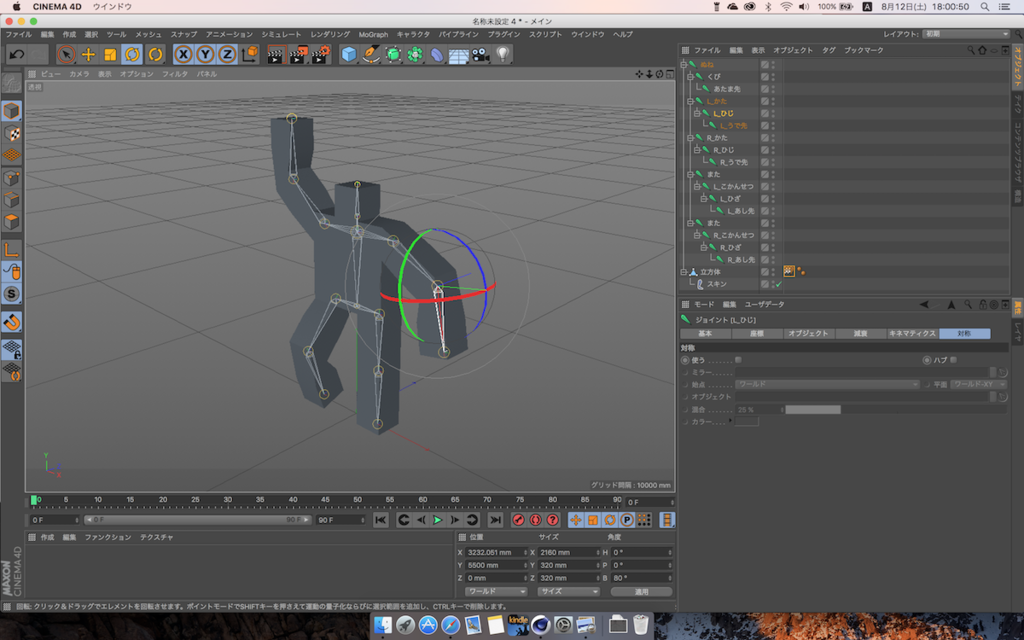Image resolution: width=1024 pixels, height=640 pixels.
Task: Toggle position keyframe recording
Action: coord(575,520)
